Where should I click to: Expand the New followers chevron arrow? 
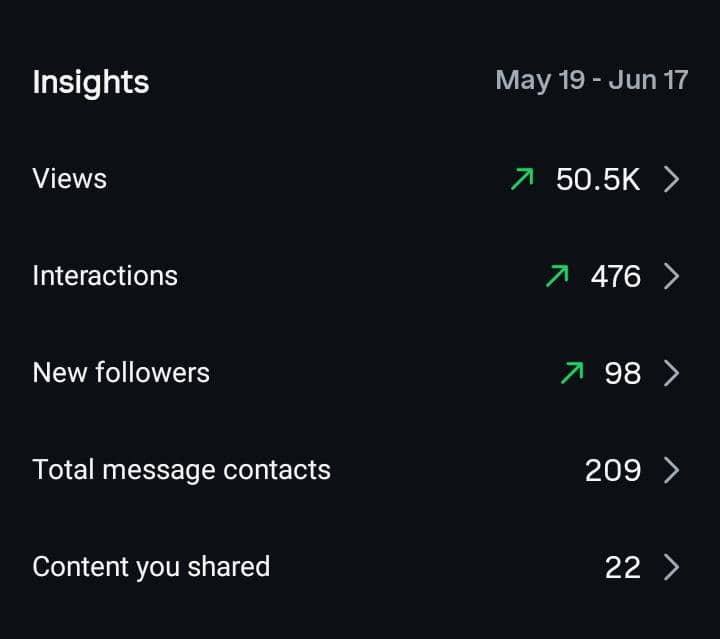672,373
